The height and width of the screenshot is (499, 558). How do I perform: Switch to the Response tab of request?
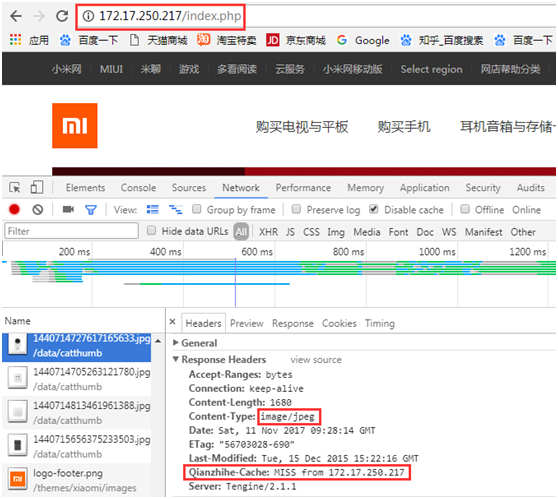click(293, 323)
